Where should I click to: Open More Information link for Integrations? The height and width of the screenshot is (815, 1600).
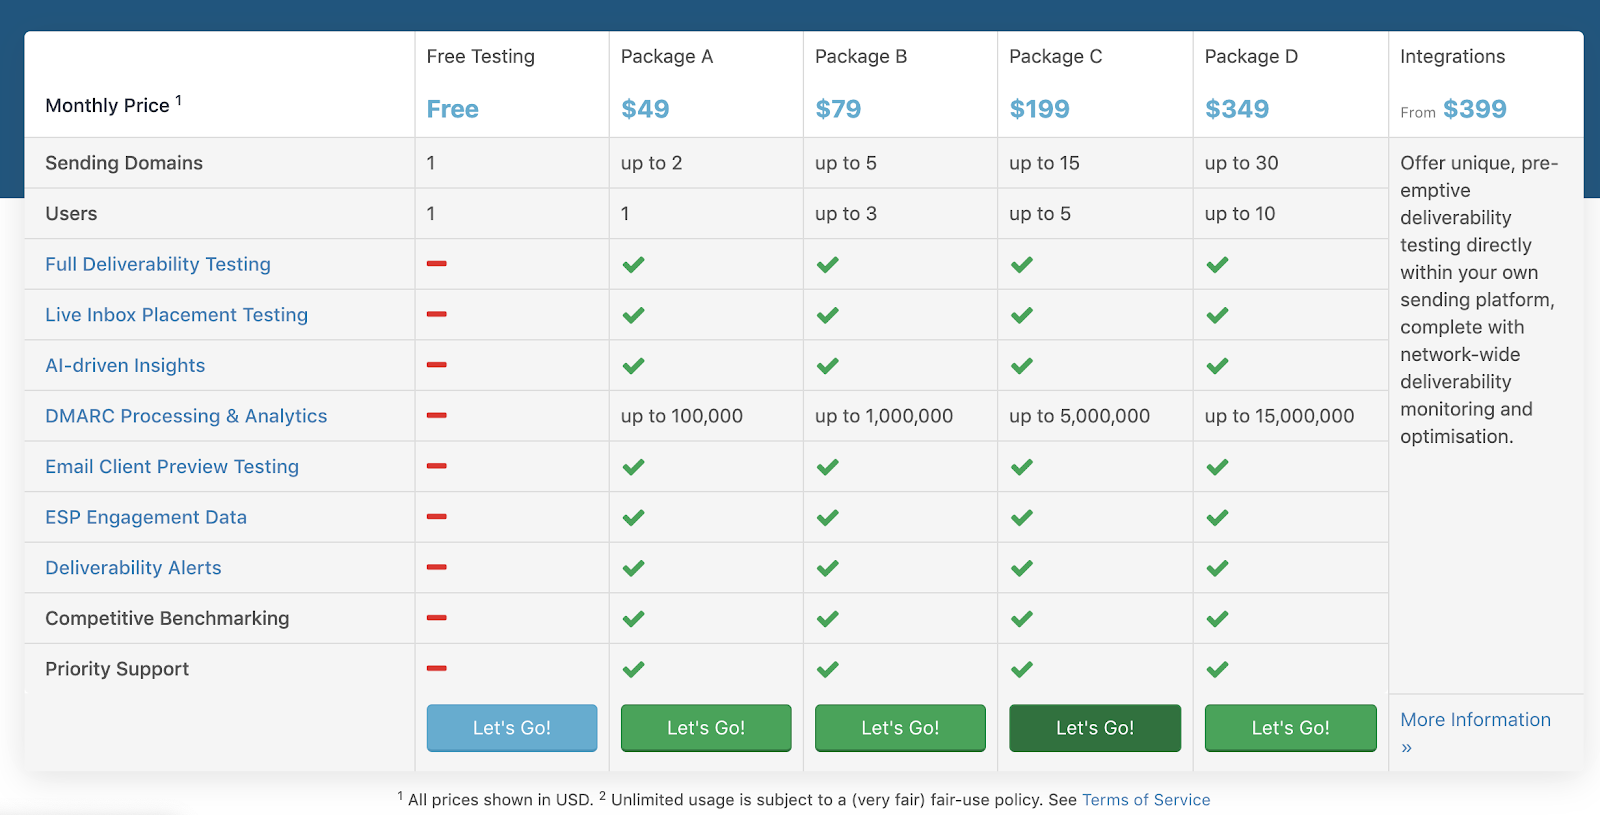1475,720
